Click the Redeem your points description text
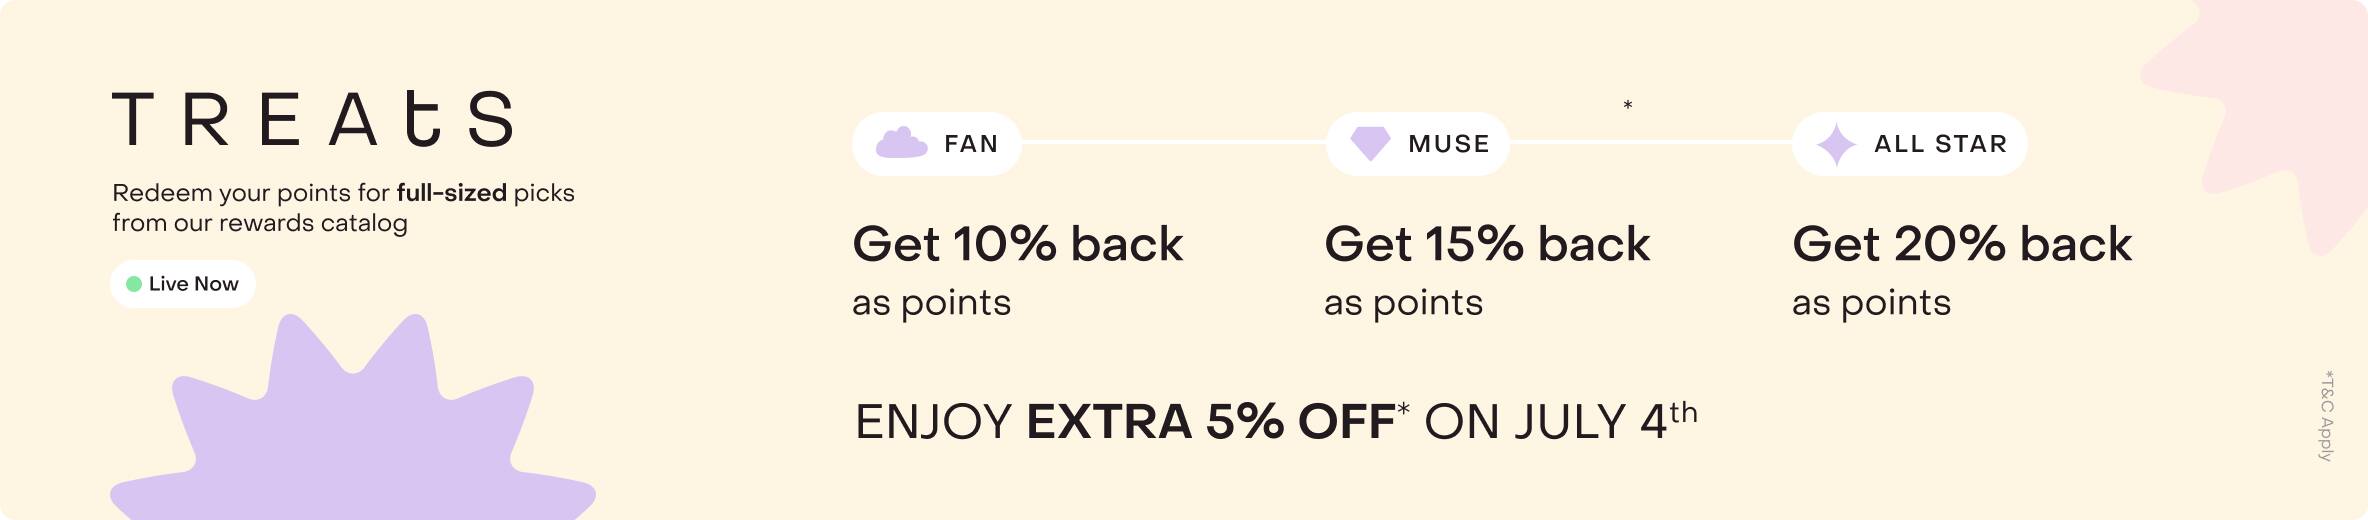Viewport: 2368px width, 520px height. click(x=343, y=207)
